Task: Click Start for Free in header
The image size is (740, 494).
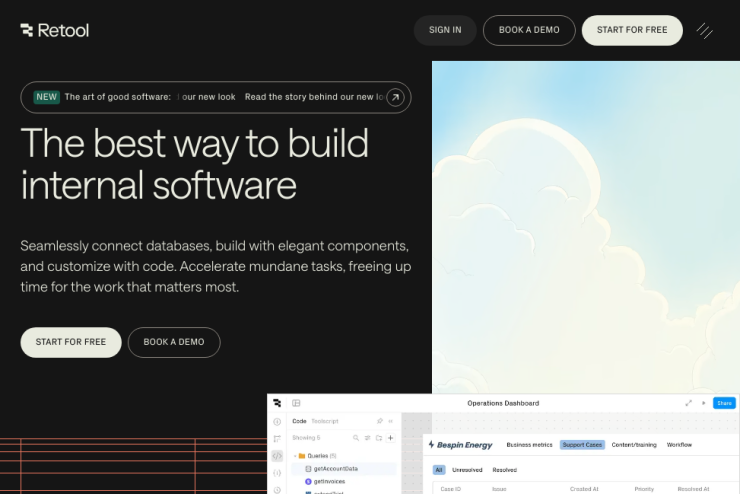Action: 632,30
